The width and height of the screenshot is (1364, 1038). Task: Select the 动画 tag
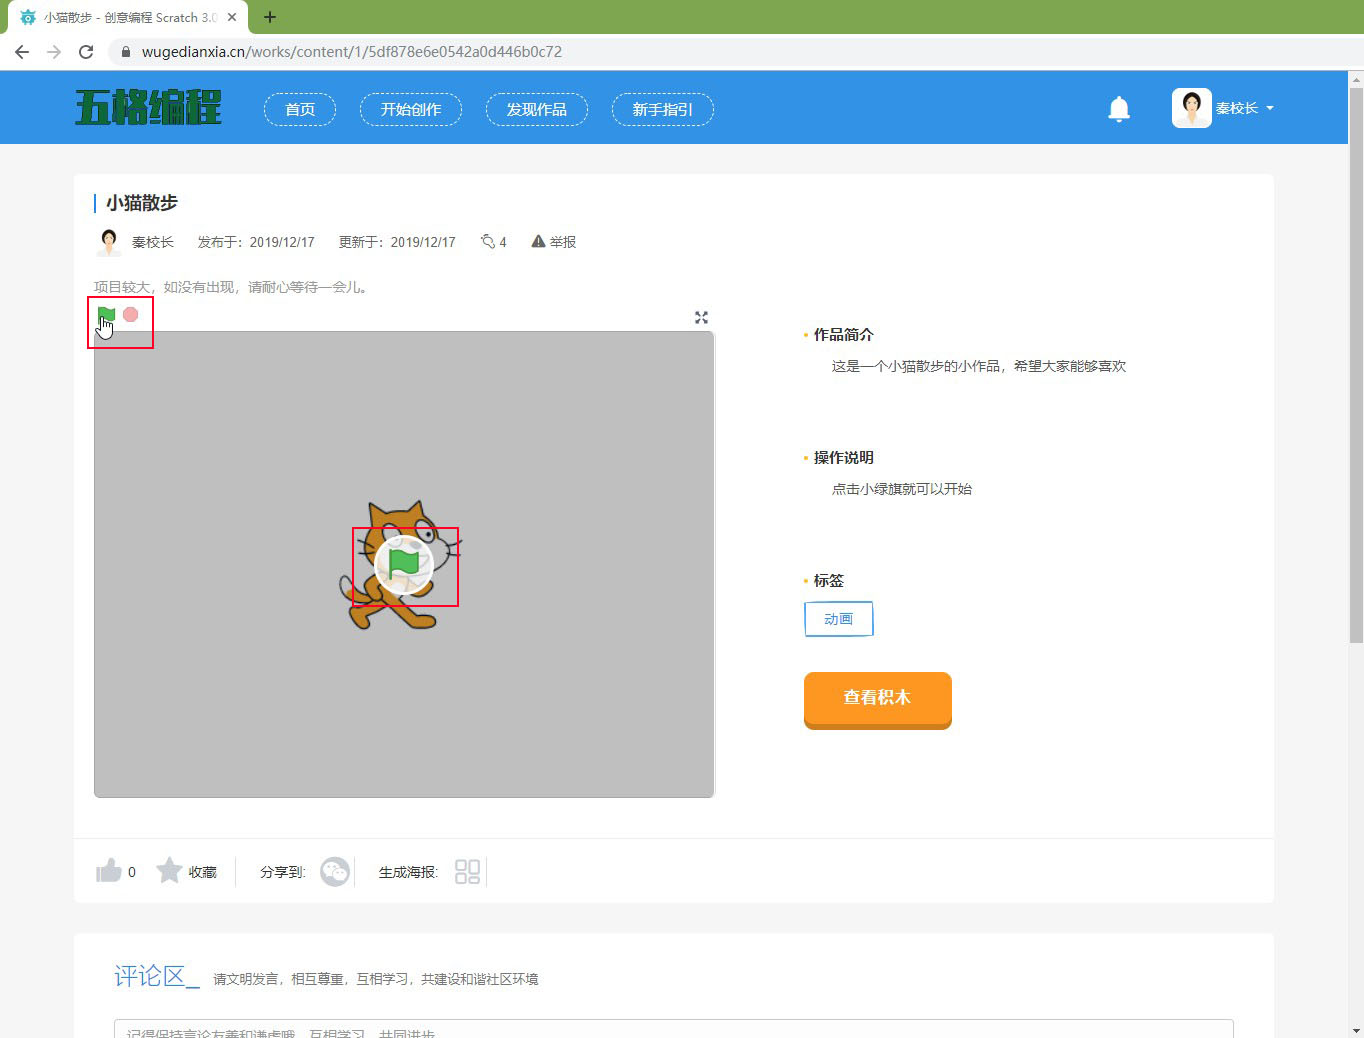839,619
